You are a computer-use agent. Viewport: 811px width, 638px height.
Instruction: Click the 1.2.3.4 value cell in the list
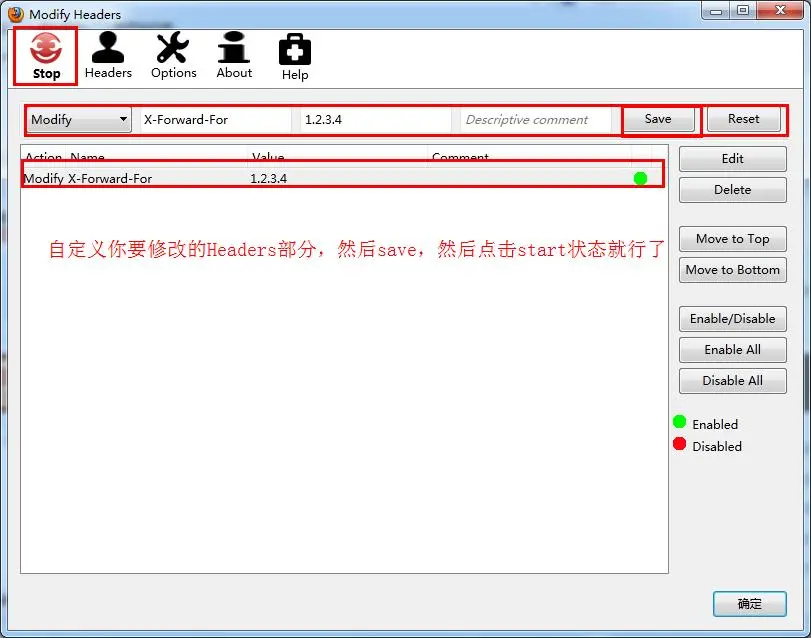click(268, 178)
